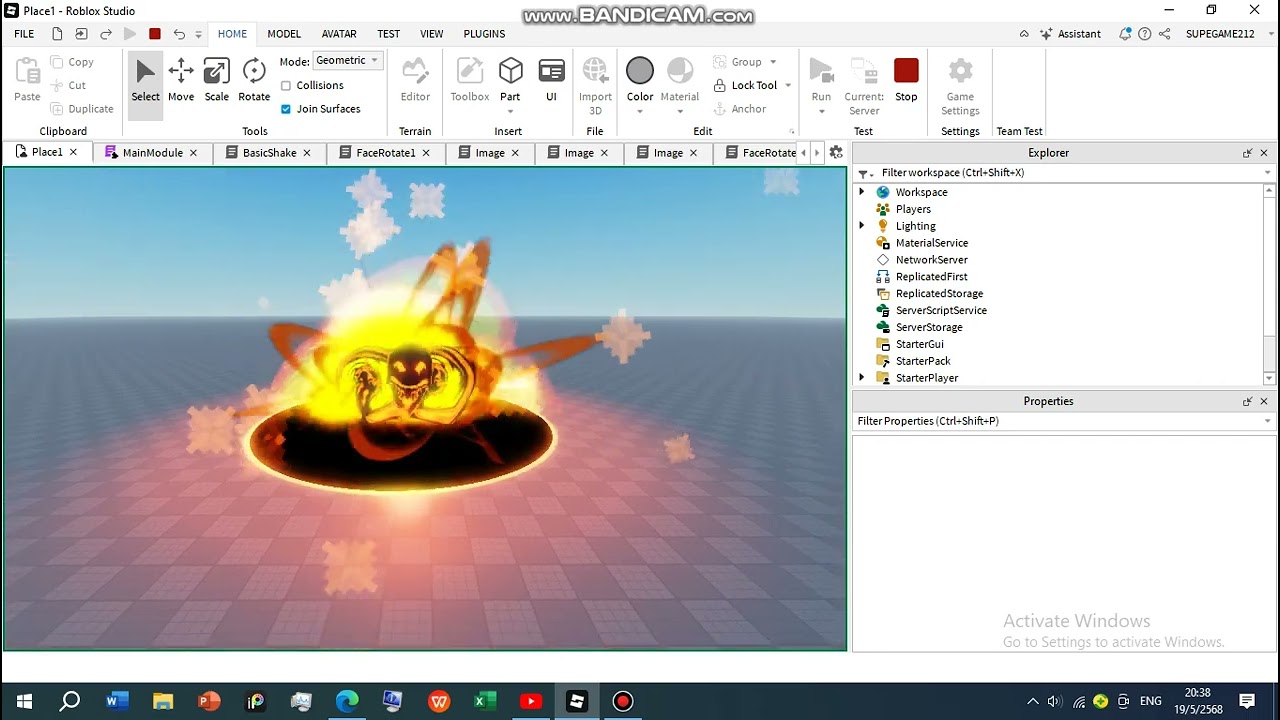Switch to the AVATAR ribbon tab
The width and height of the screenshot is (1280, 720).
[x=339, y=34]
